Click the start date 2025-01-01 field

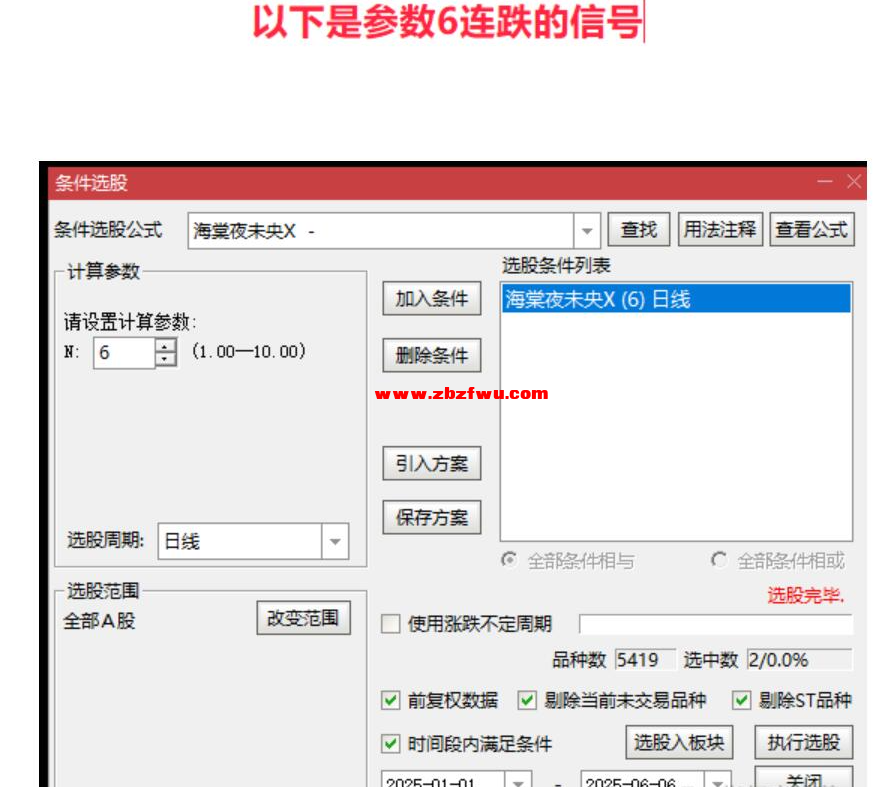pos(443,780)
